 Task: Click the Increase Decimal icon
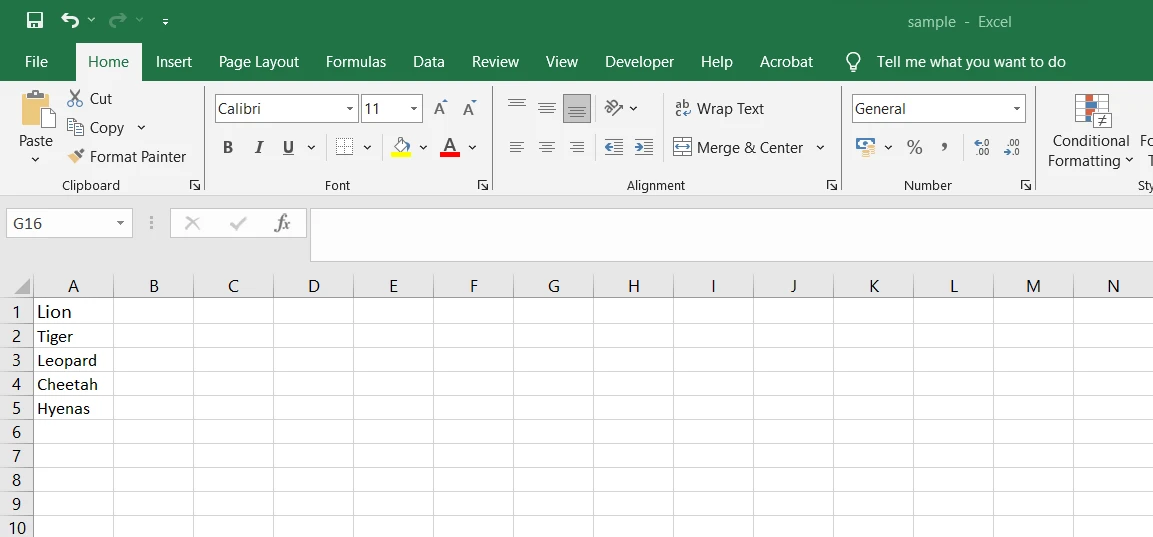pyautogui.click(x=981, y=147)
